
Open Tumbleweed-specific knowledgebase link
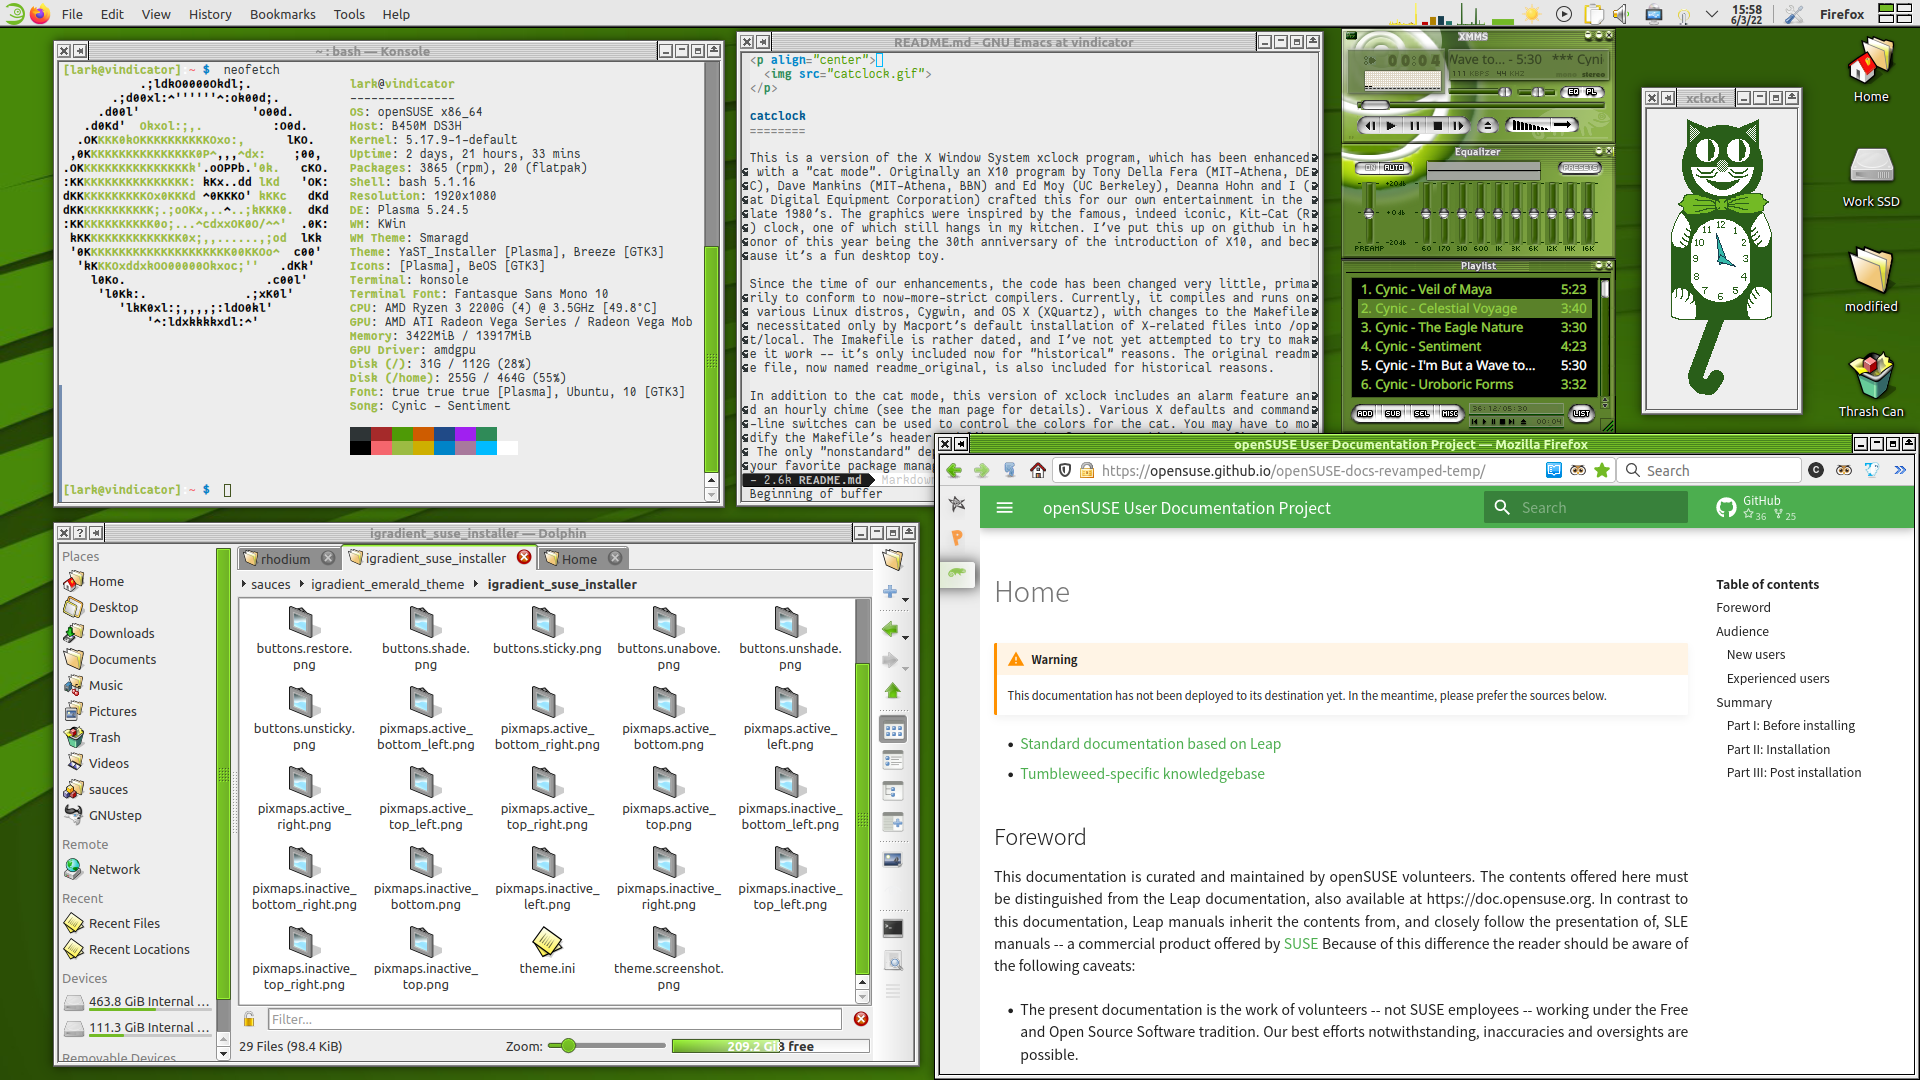click(1142, 773)
